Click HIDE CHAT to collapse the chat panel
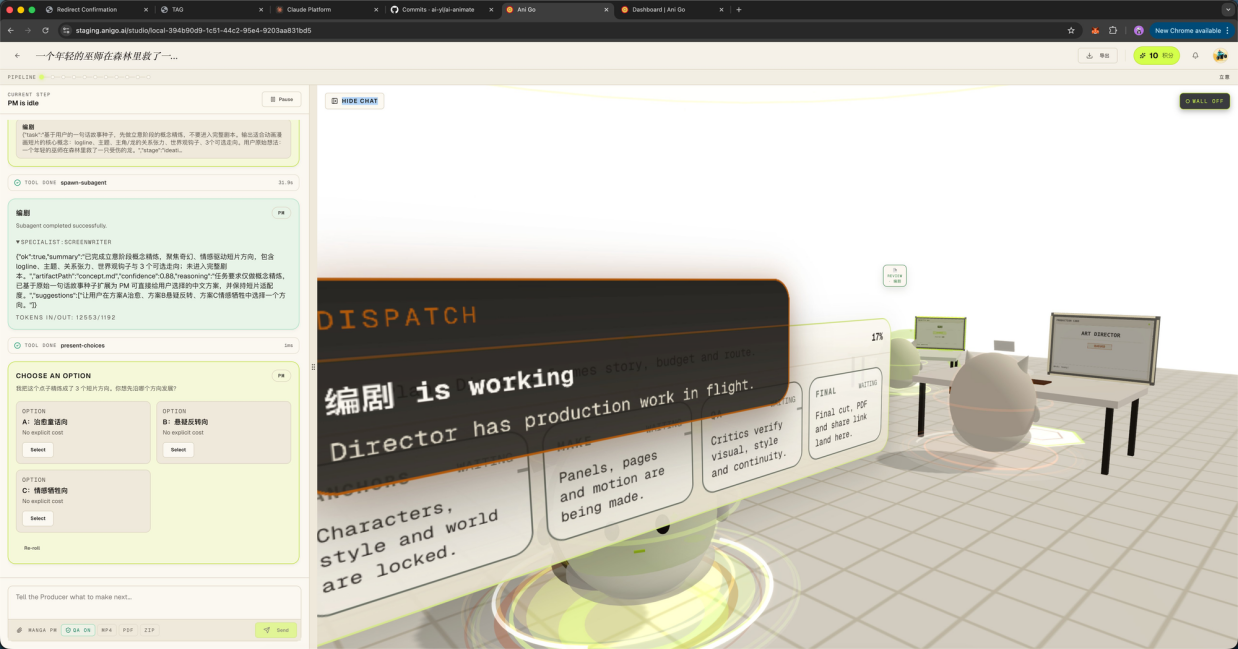 [354, 101]
